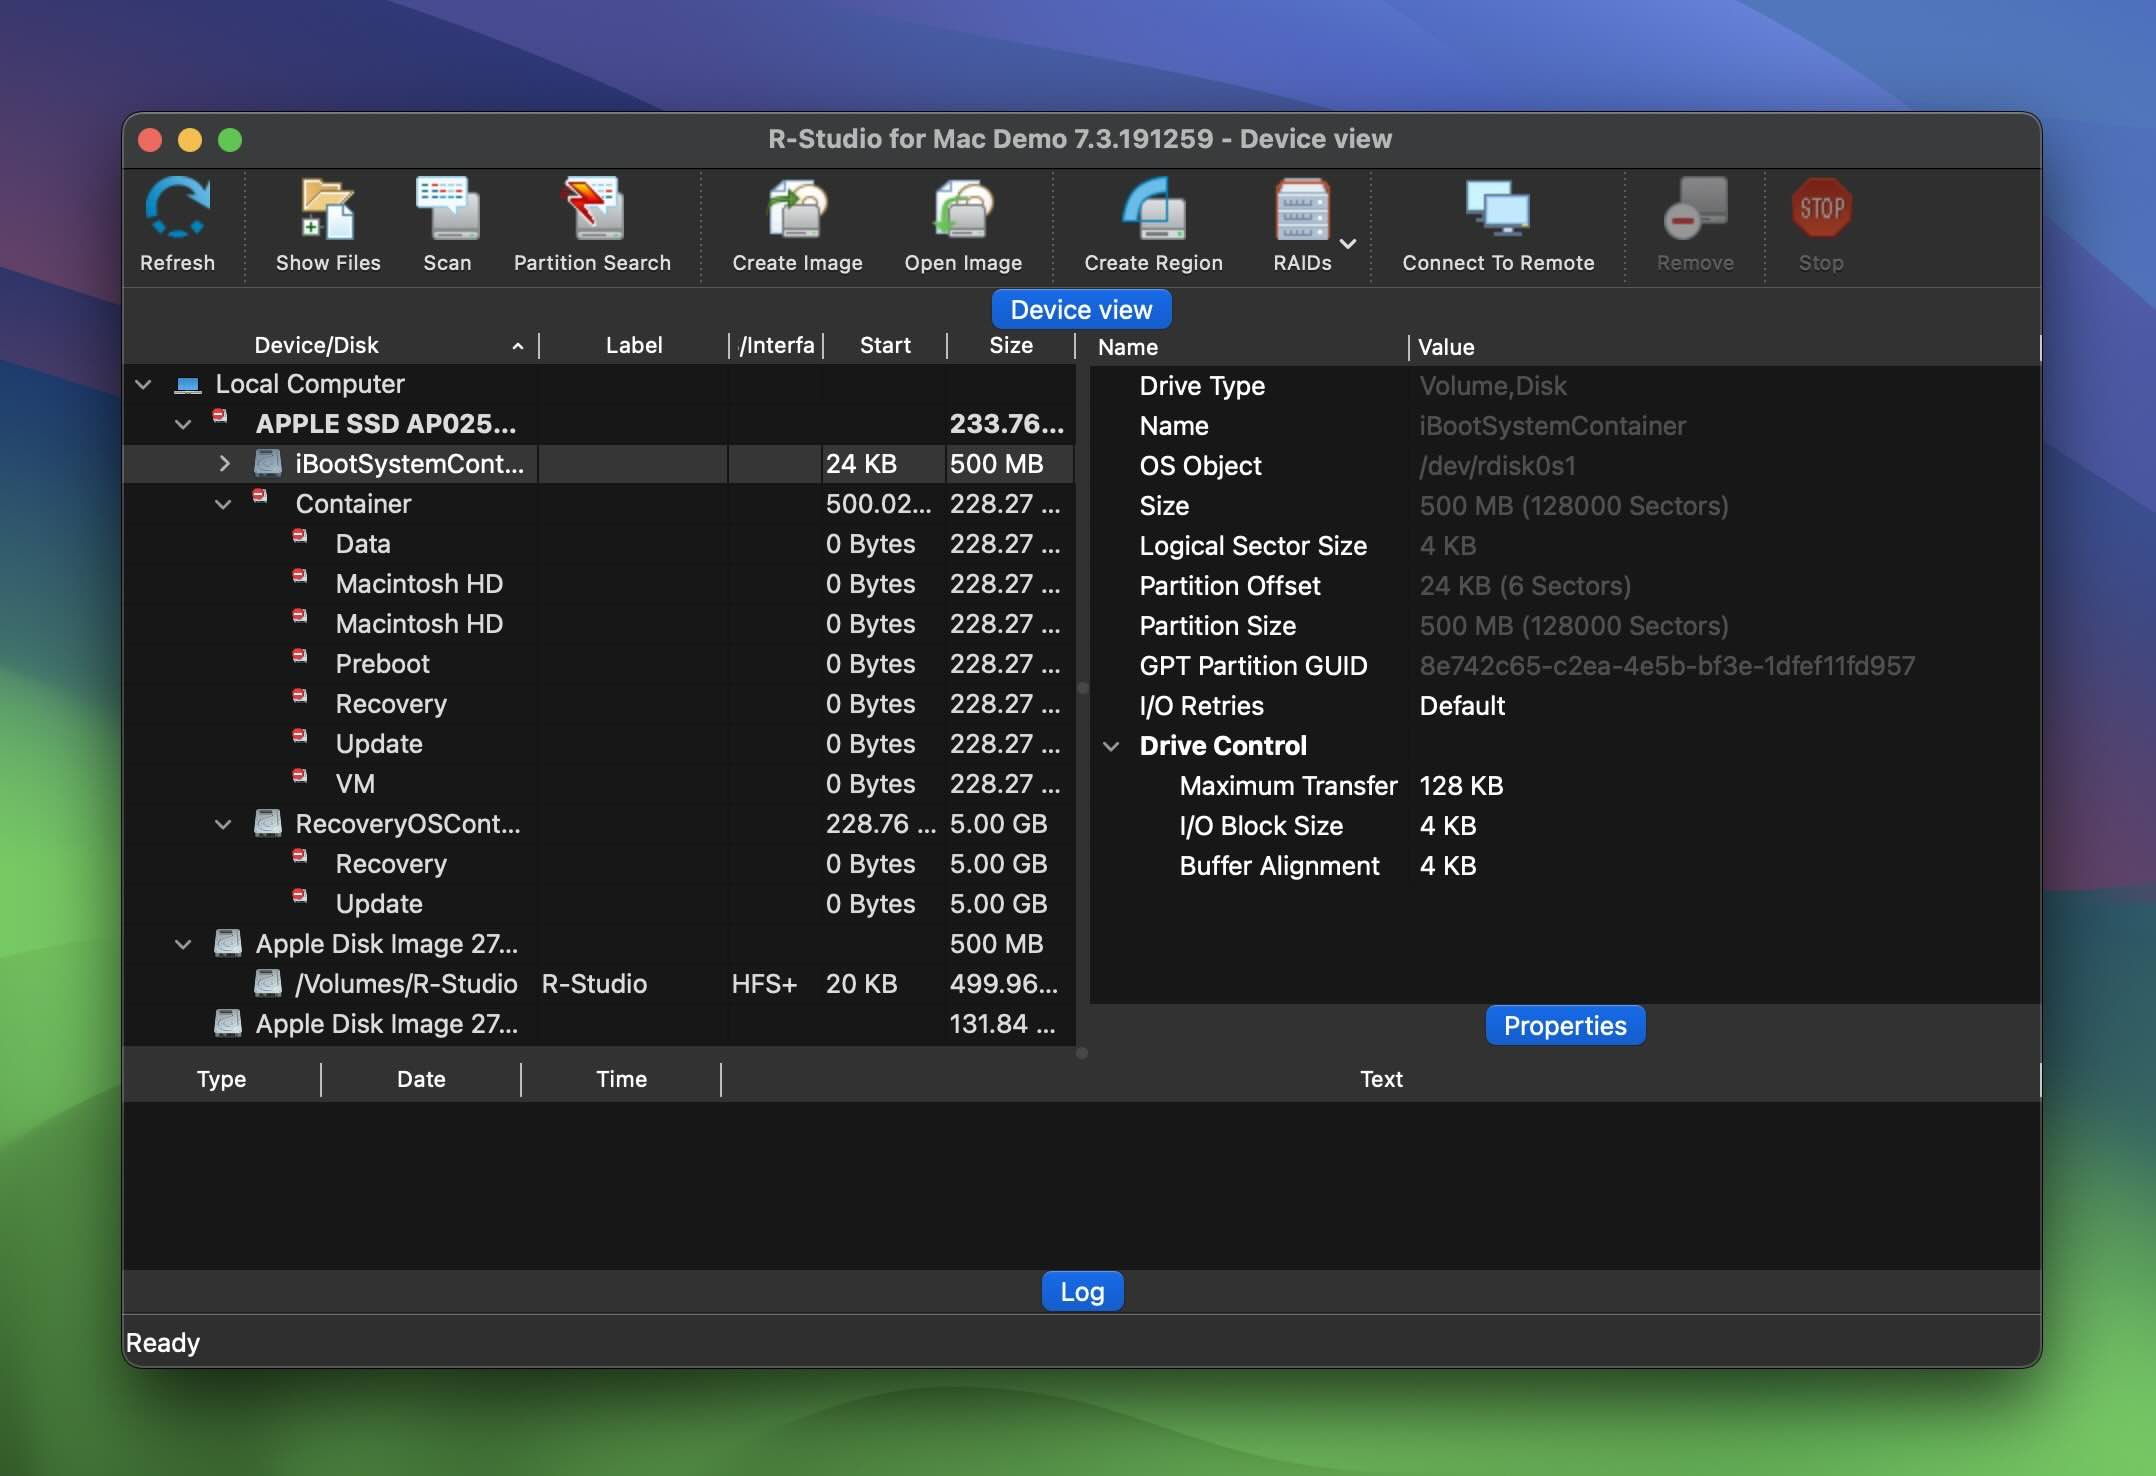Click the Buffer Alignment value

tap(1448, 866)
